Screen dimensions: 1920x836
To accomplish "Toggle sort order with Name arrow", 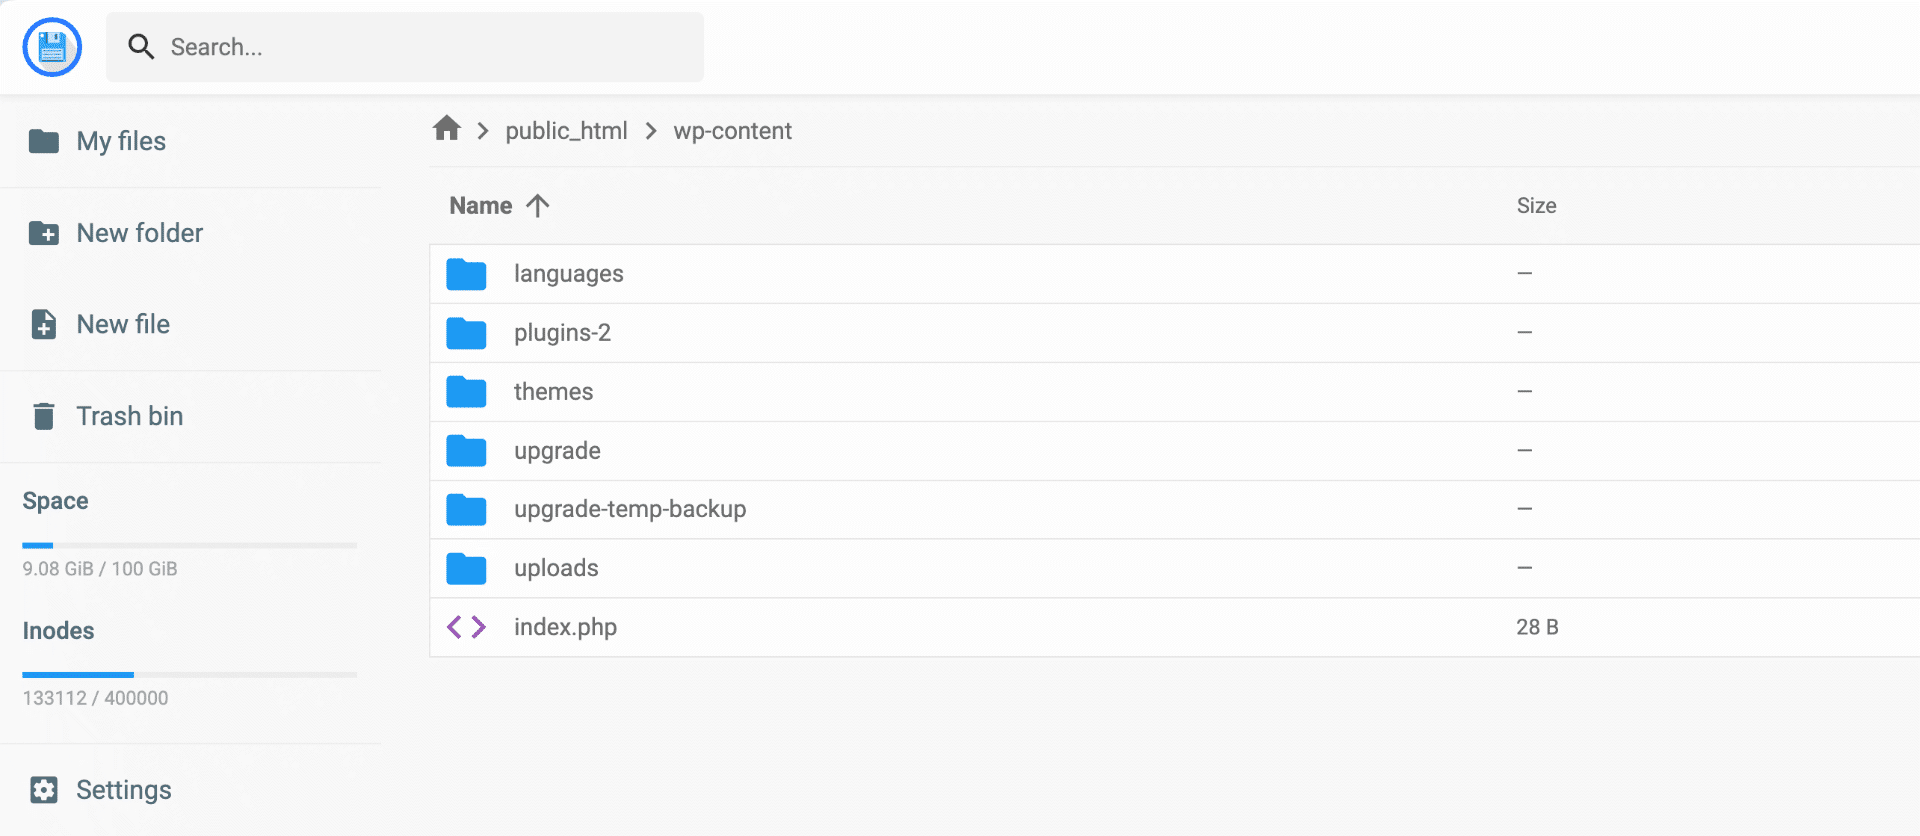I will coord(538,205).
